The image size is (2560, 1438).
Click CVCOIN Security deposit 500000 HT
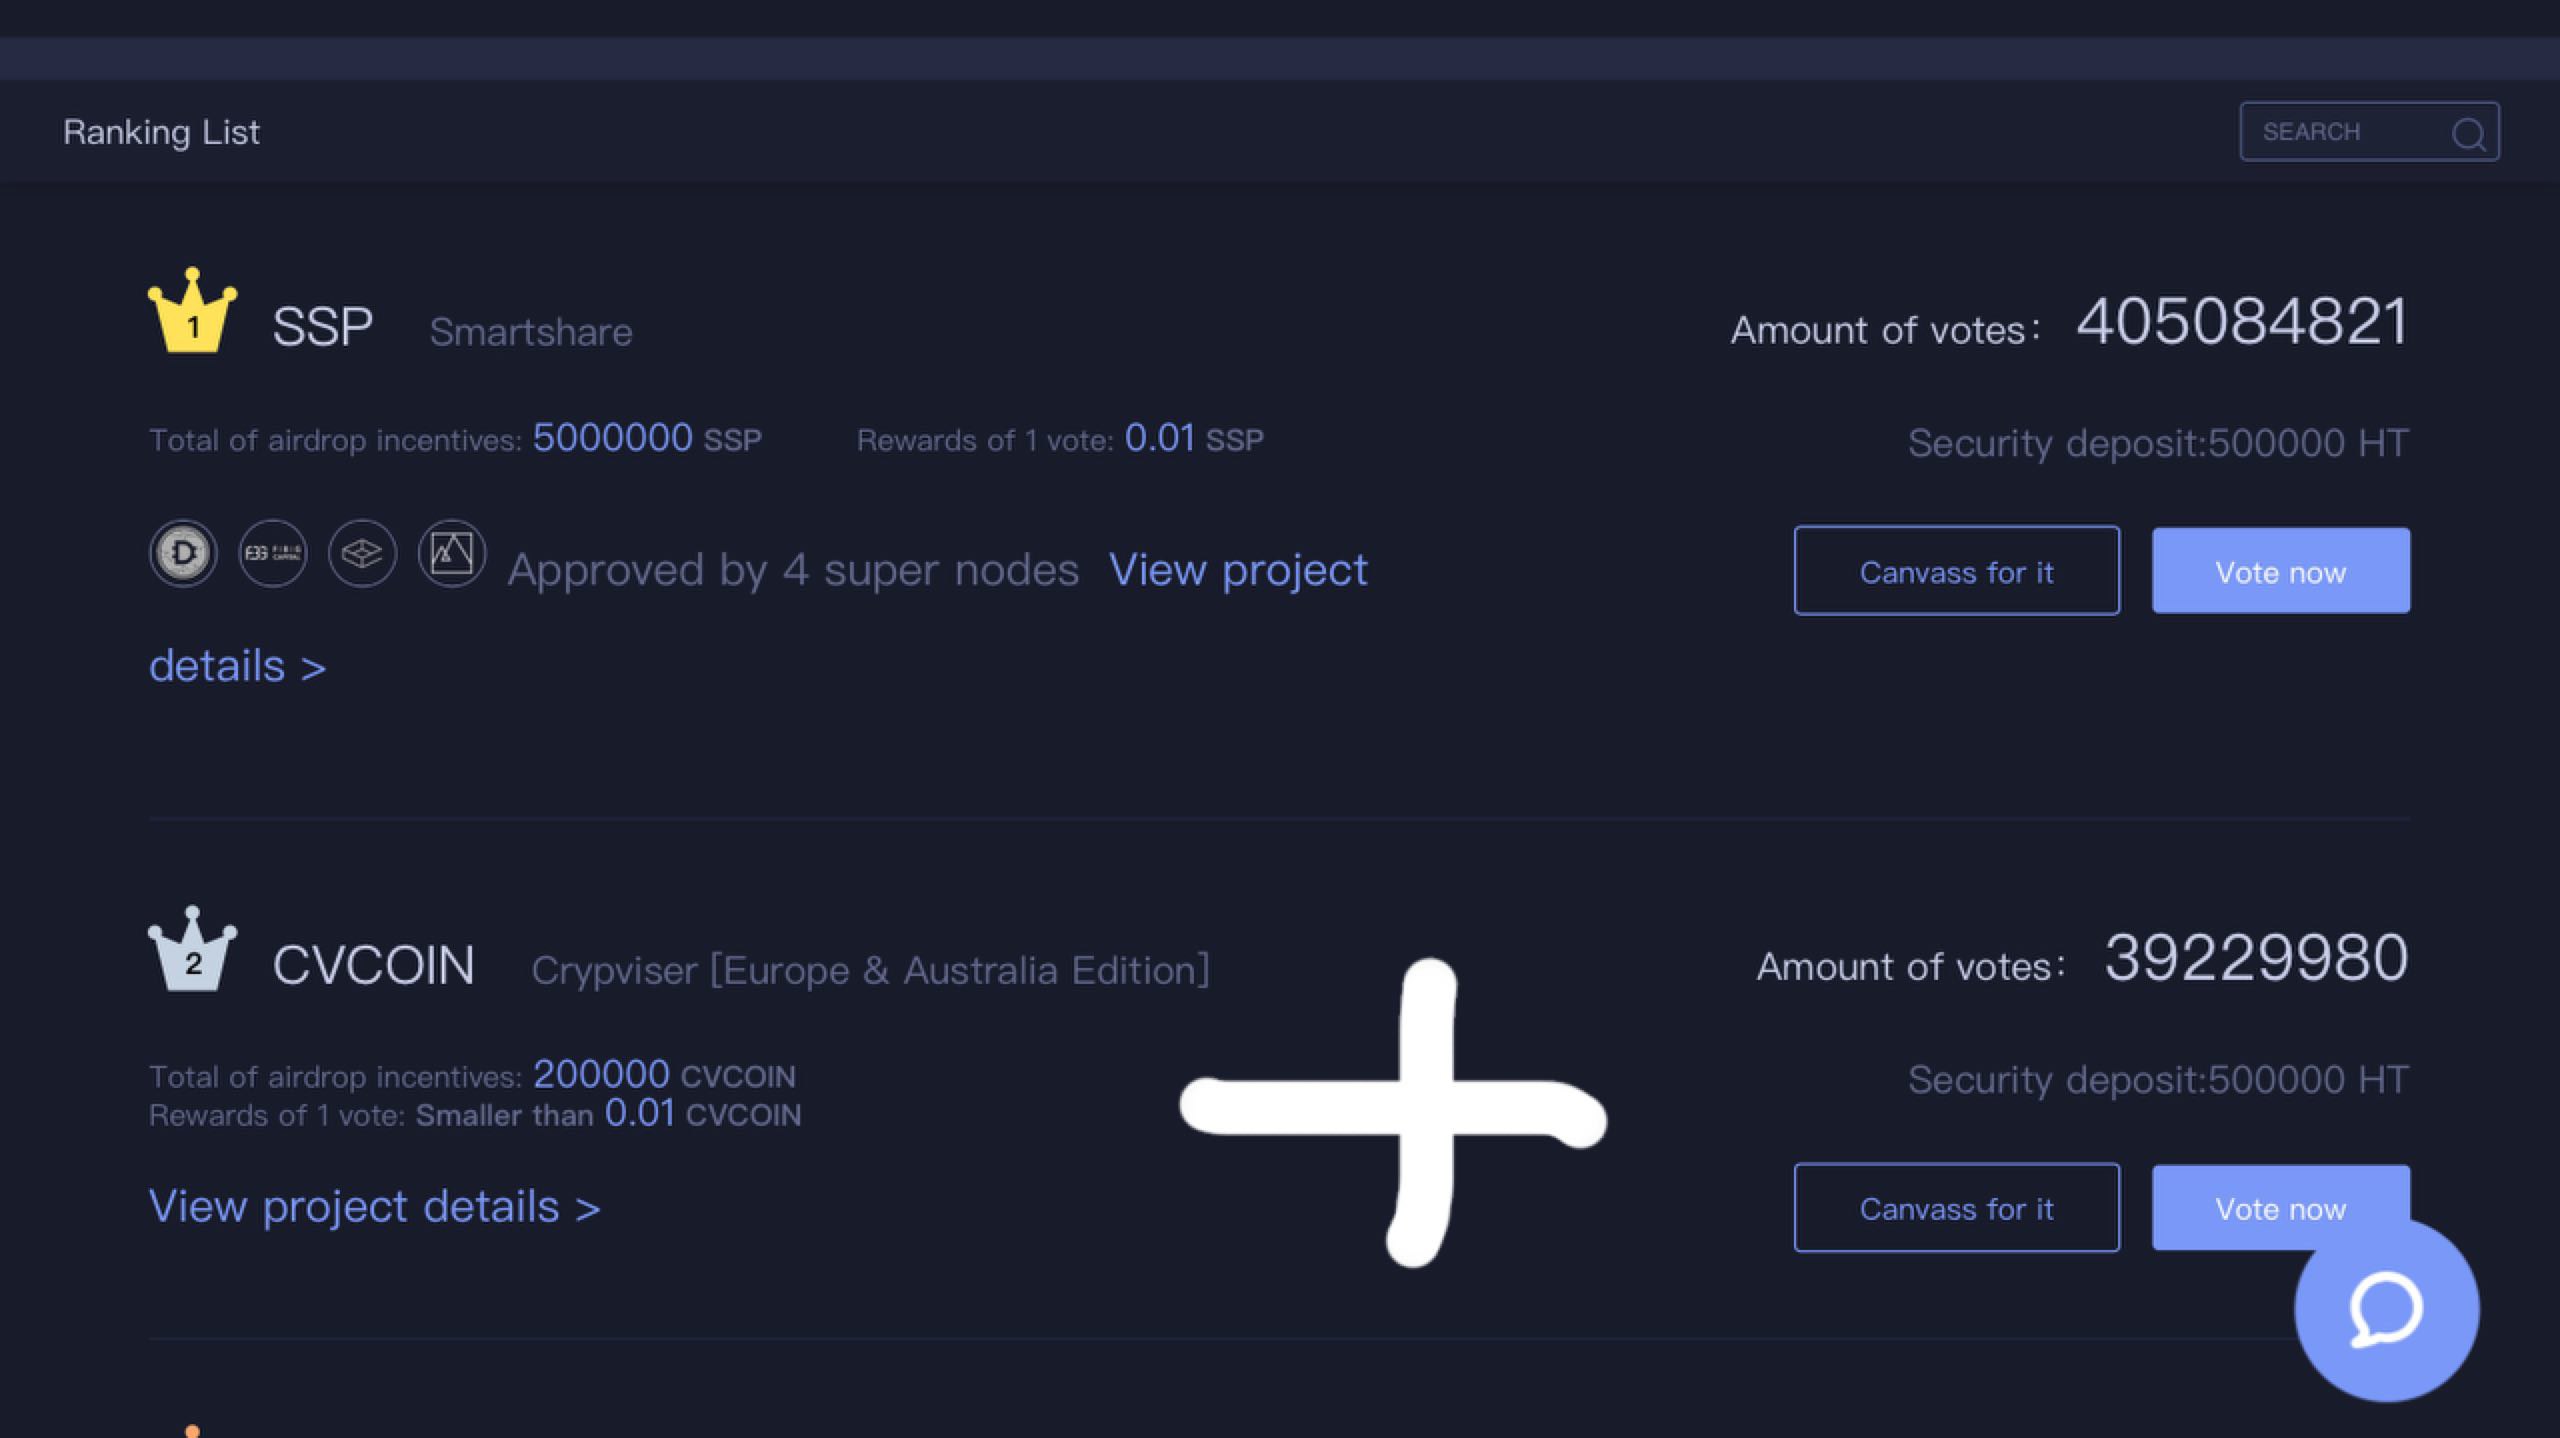coord(2158,1080)
